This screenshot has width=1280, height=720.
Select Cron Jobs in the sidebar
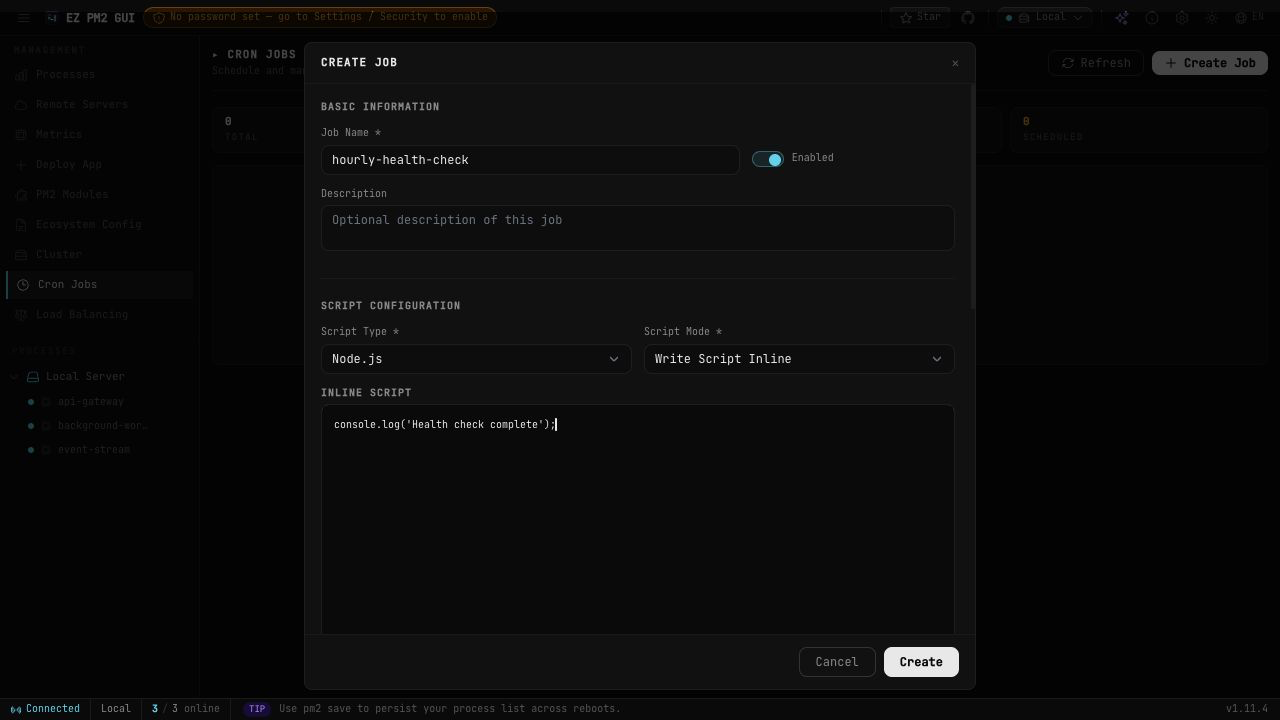[x=100, y=285]
